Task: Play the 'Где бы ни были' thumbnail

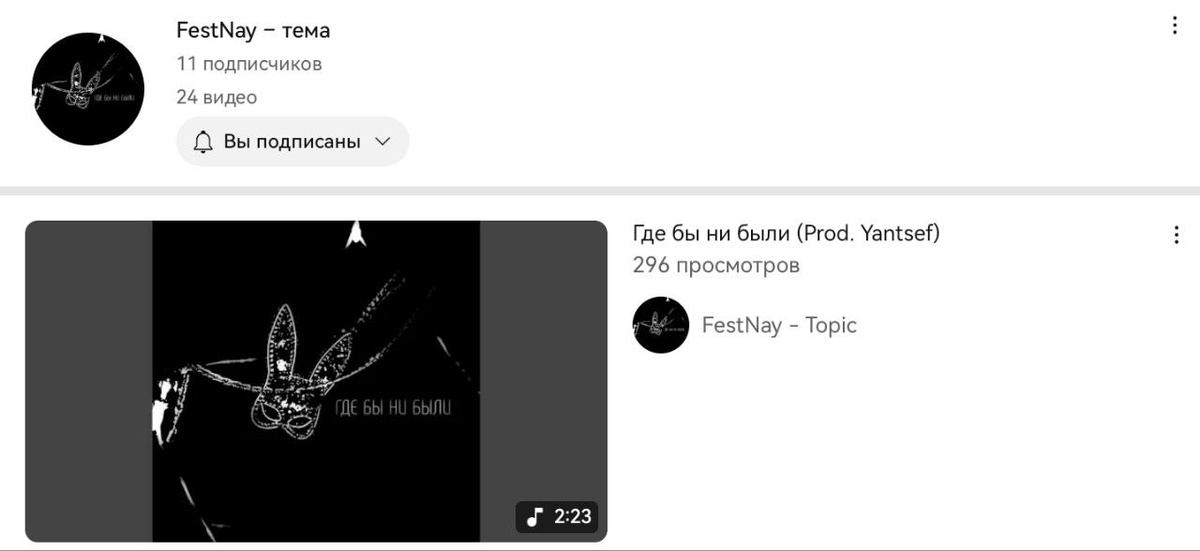Action: click(316, 381)
